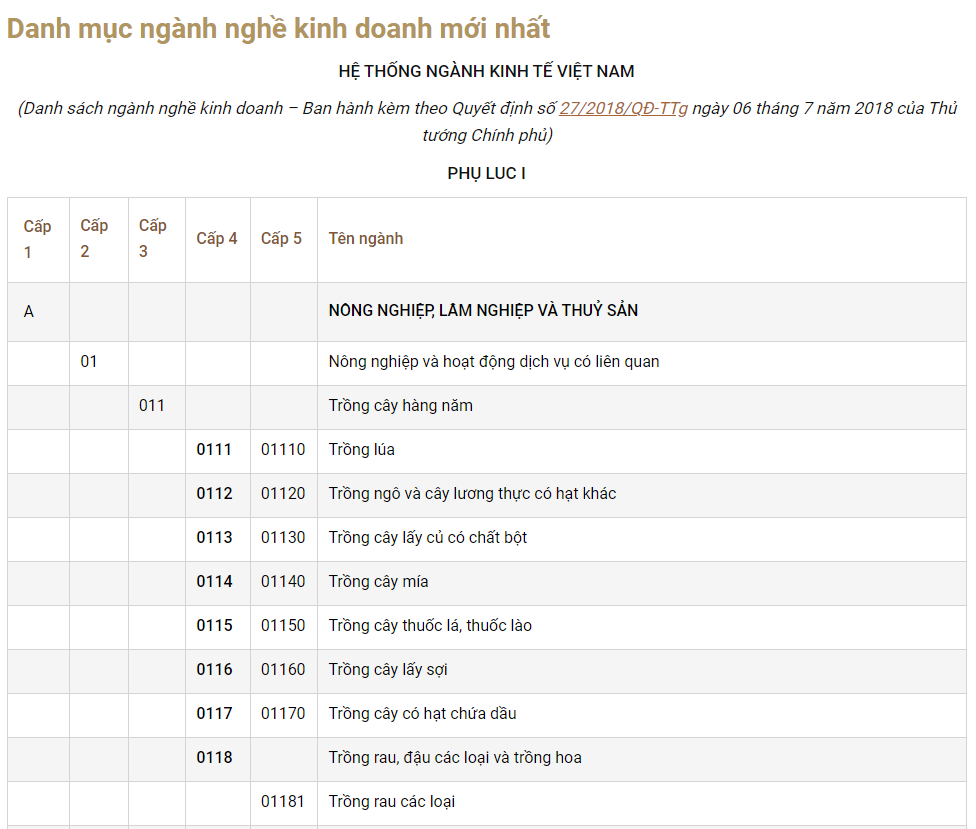Click the bold code '0115' cell

click(x=214, y=626)
